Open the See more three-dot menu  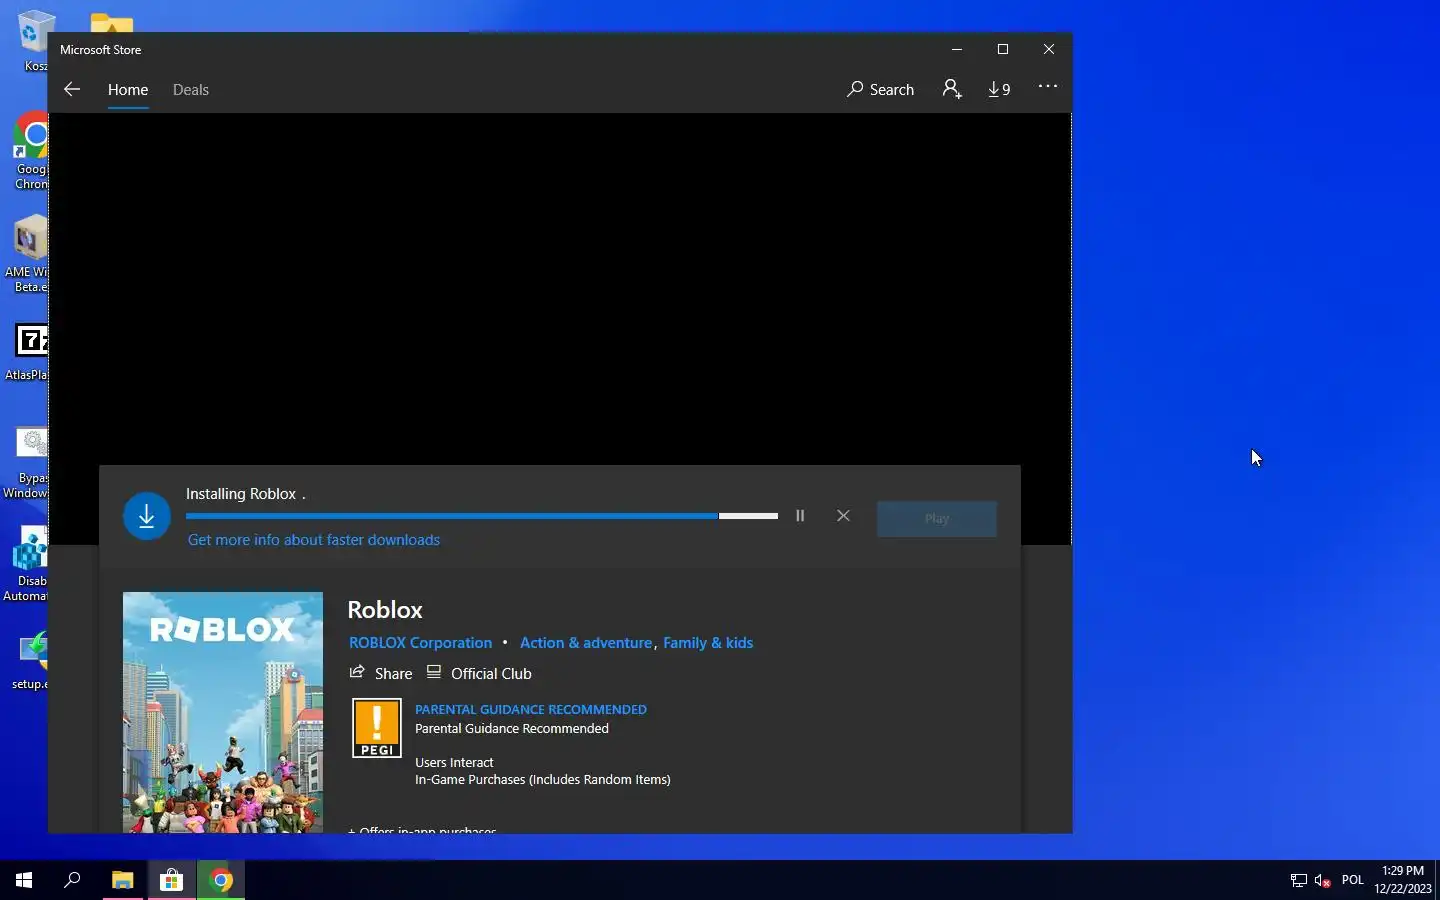point(1048,87)
